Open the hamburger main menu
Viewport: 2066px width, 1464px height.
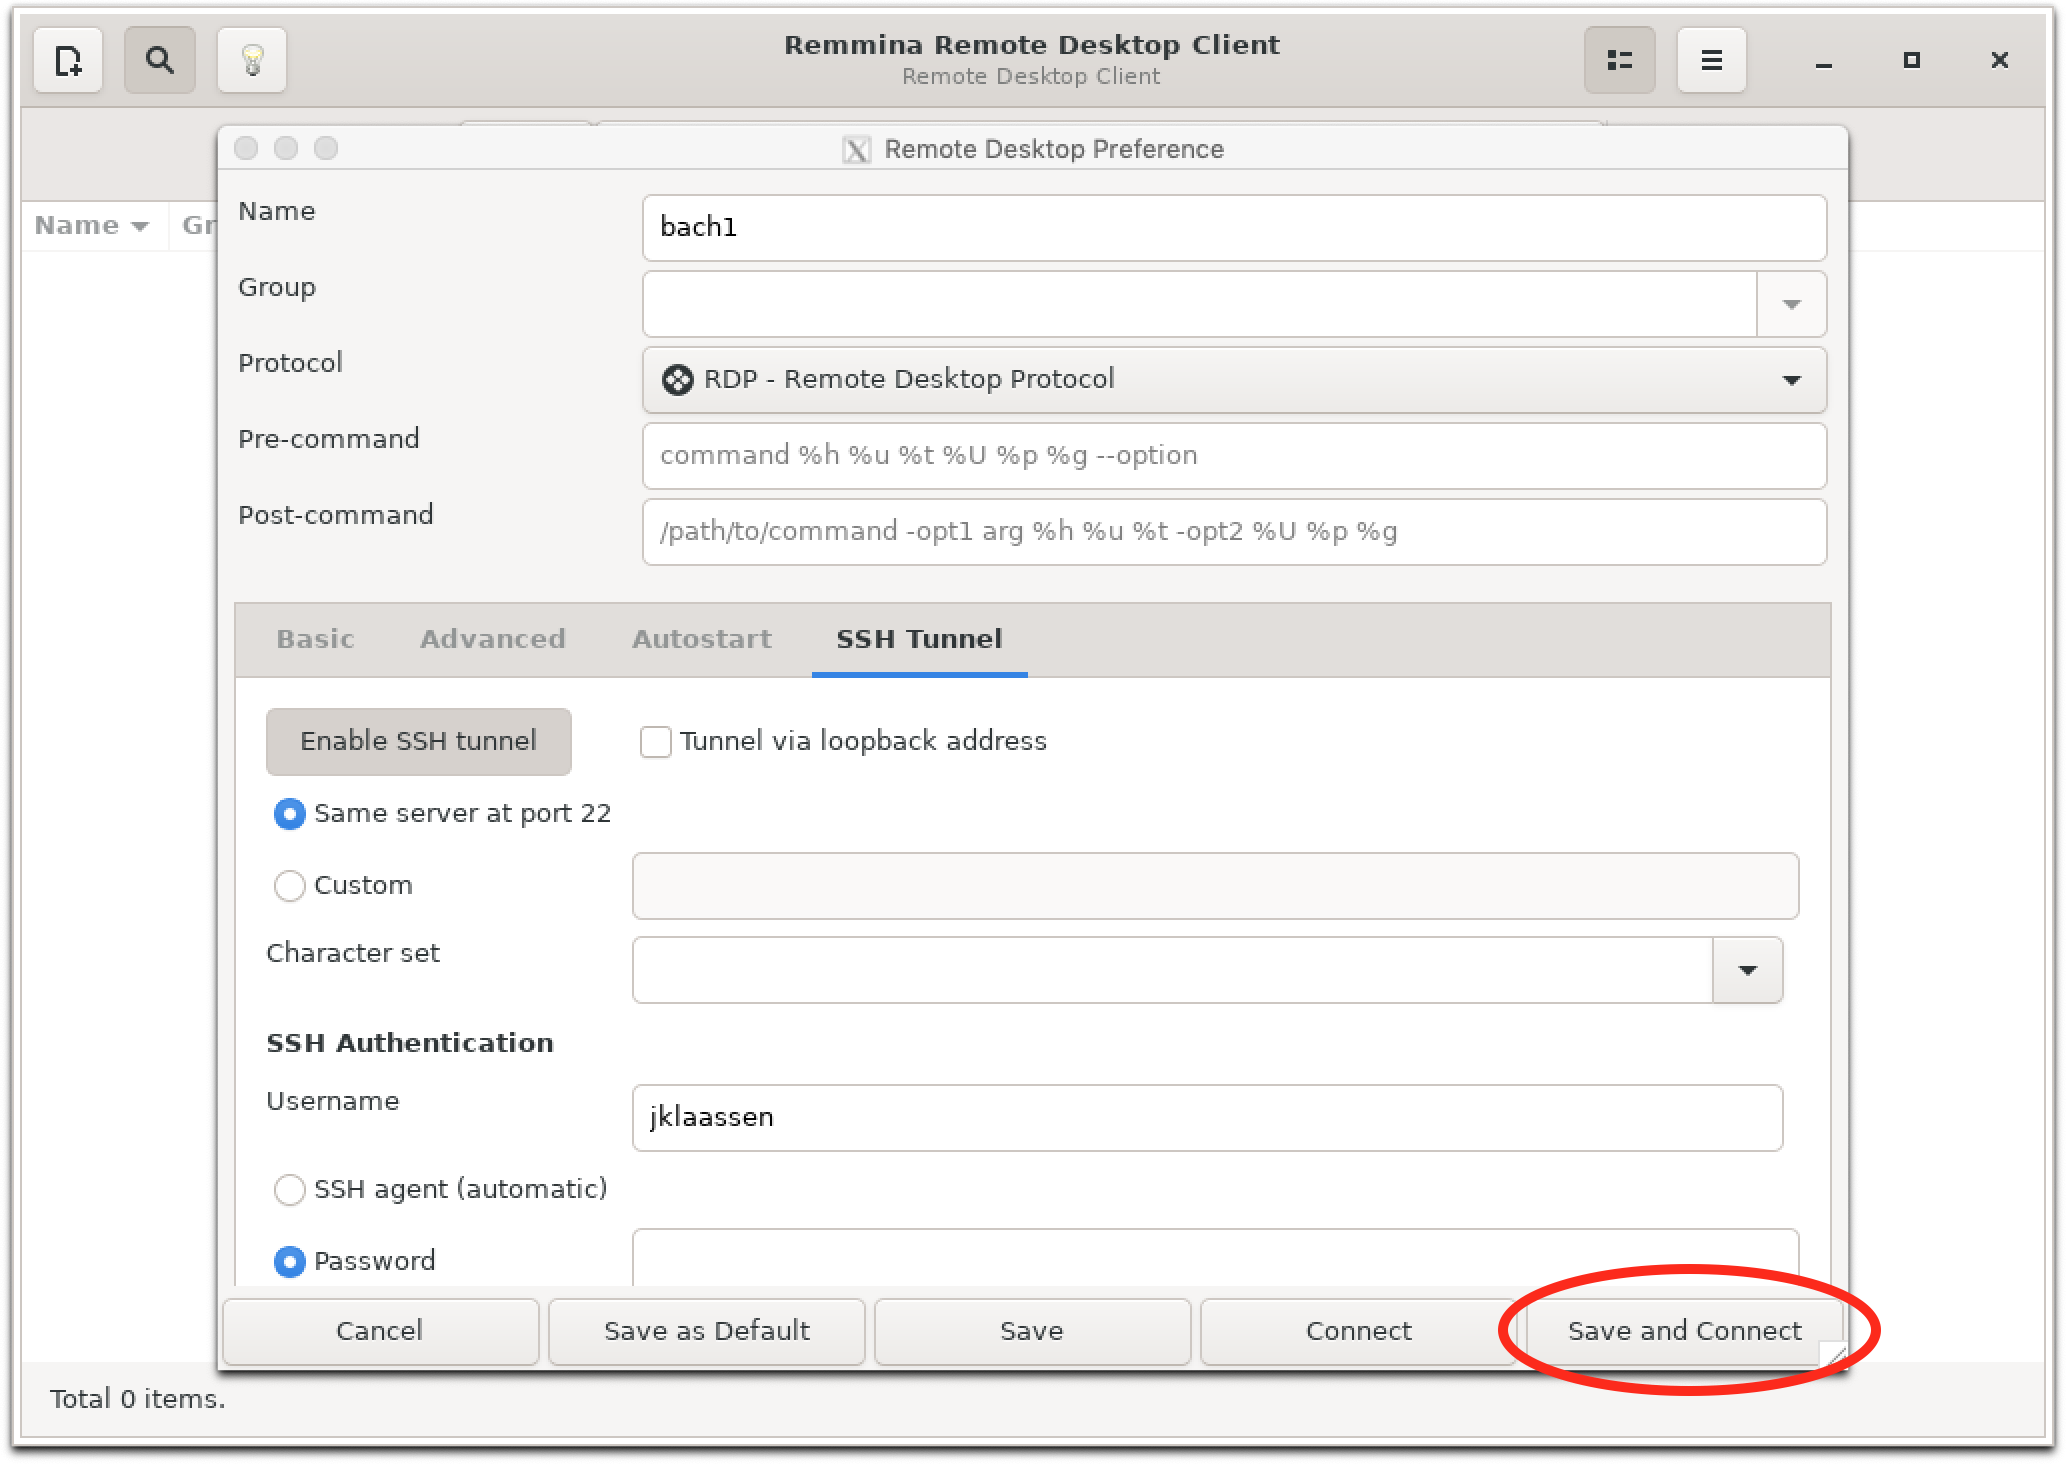click(1711, 61)
